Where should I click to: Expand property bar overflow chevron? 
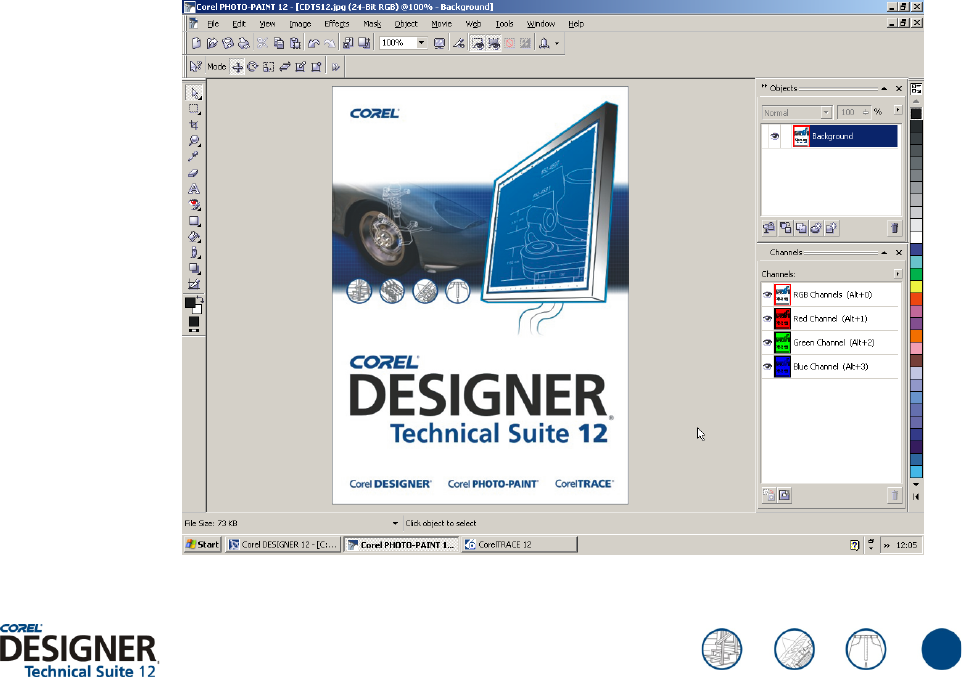coord(336,67)
